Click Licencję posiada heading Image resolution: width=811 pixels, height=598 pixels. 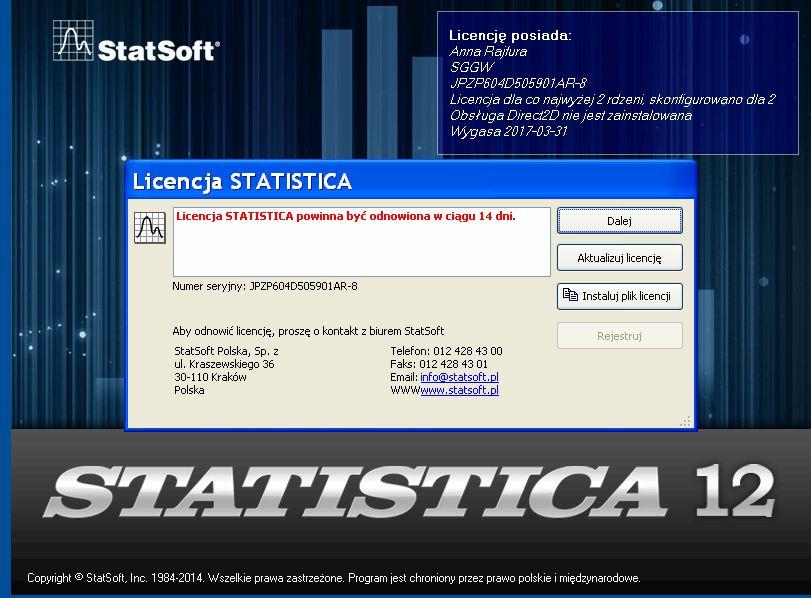coord(510,35)
